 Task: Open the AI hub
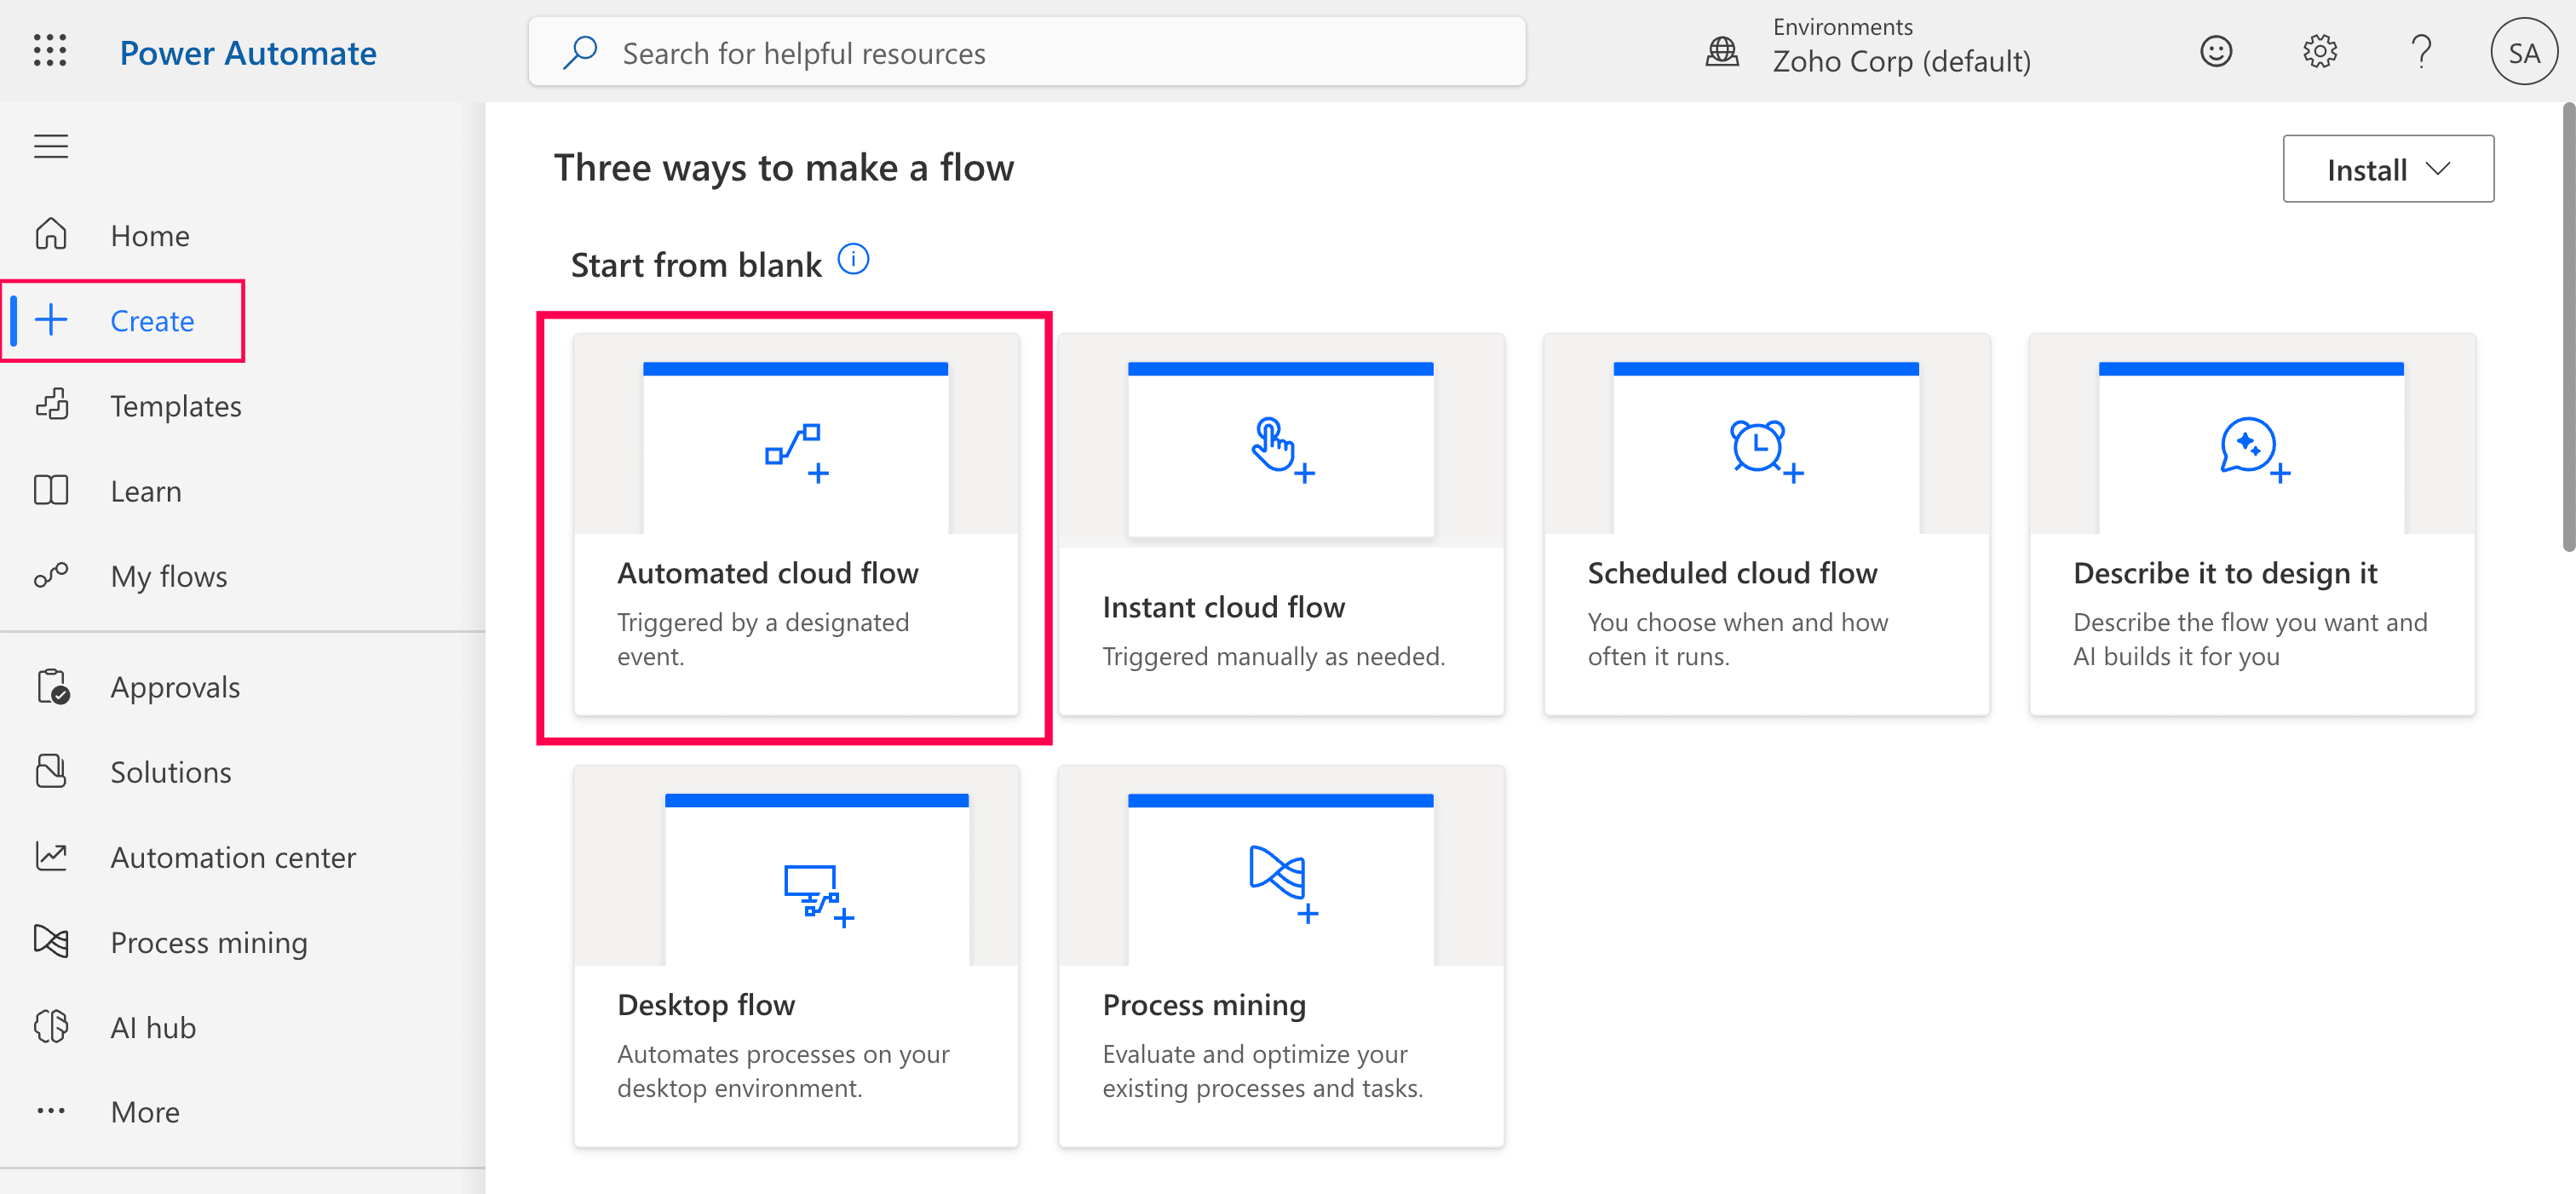click(x=152, y=1026)
